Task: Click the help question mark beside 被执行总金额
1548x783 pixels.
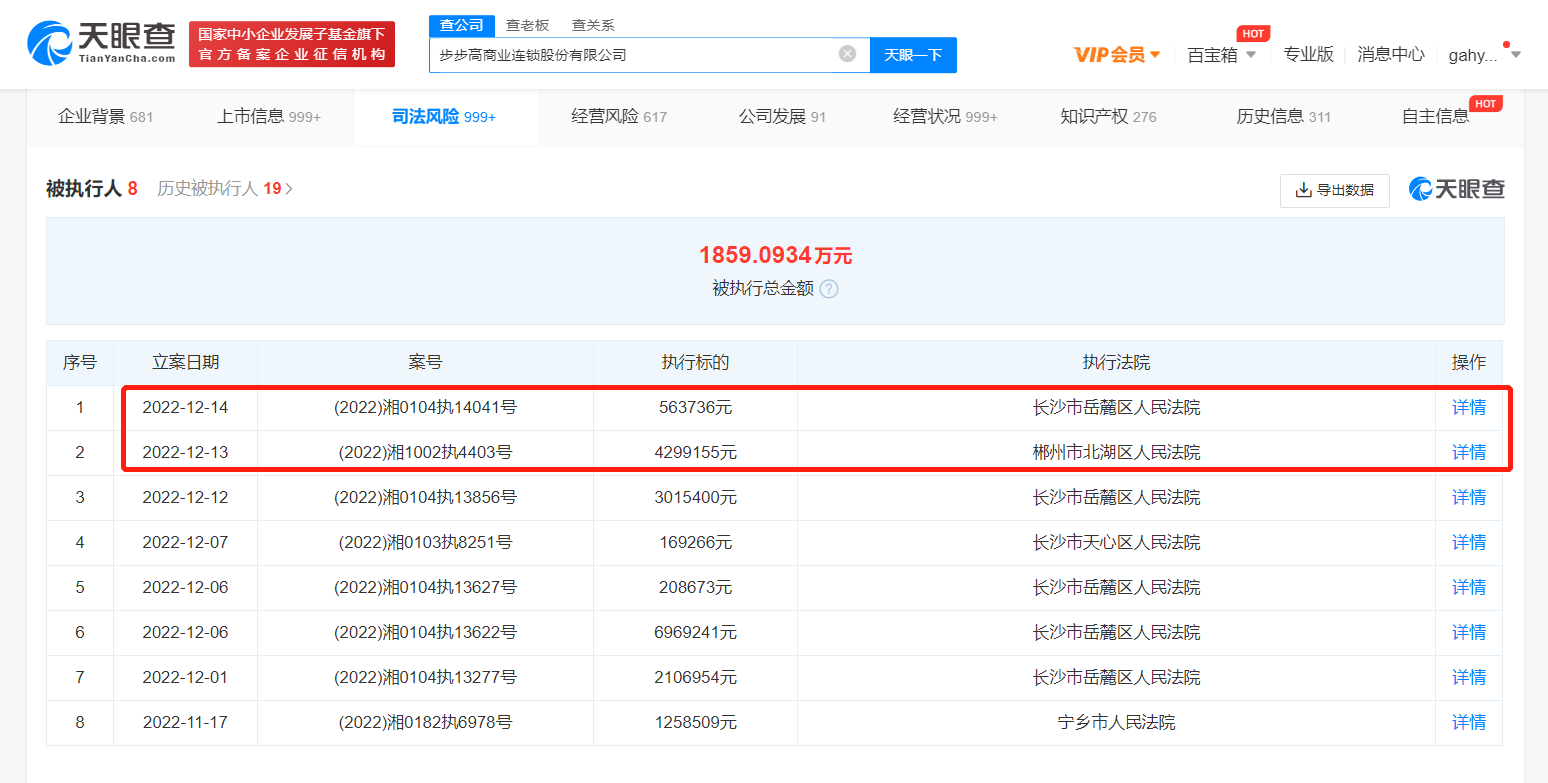Action: pos(829,289)
